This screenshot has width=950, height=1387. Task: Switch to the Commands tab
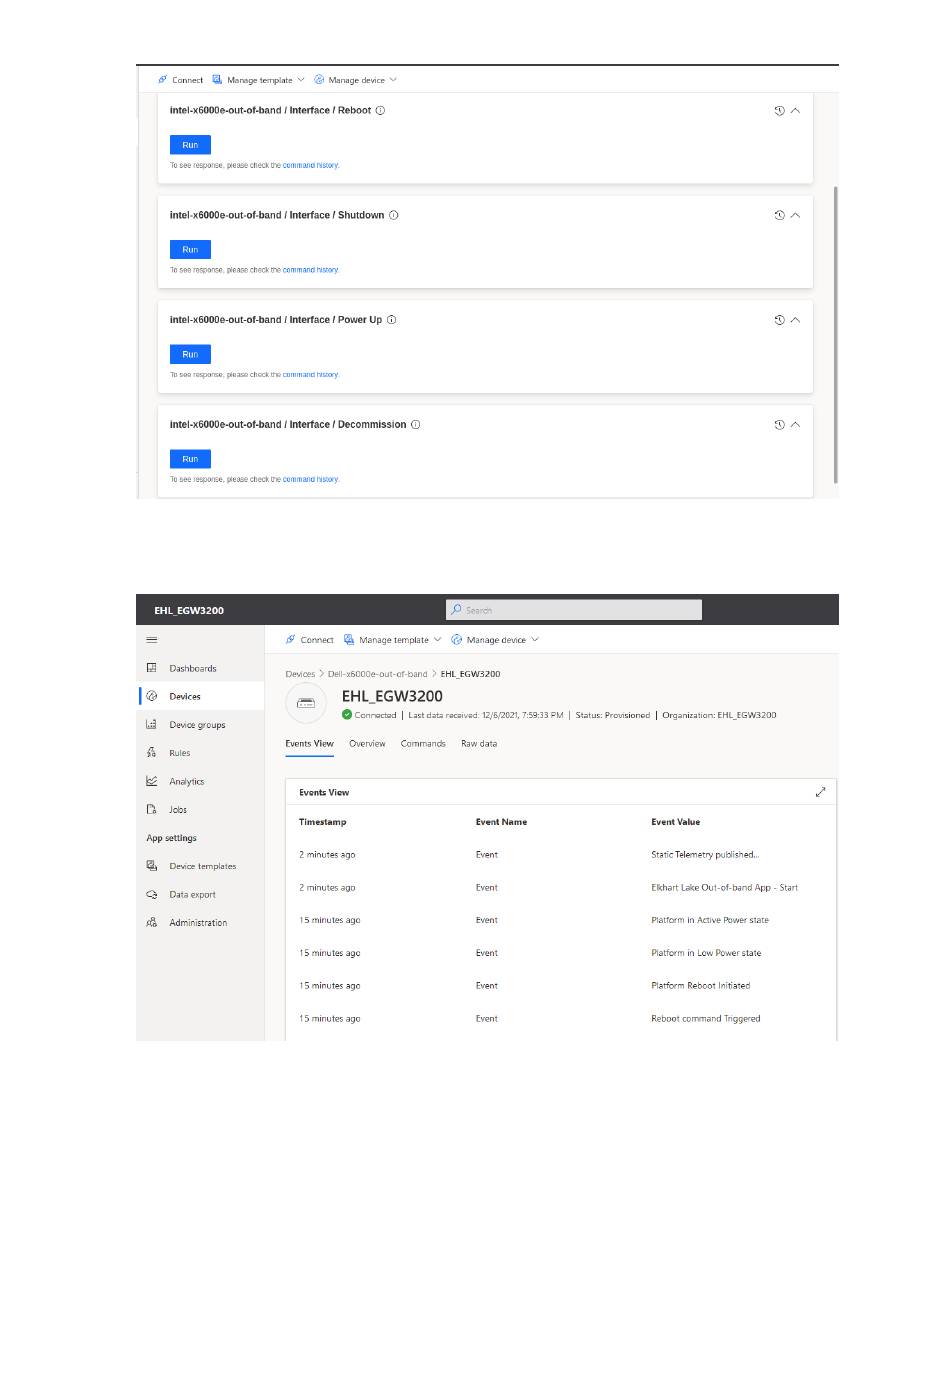click(x=423, y=744)
